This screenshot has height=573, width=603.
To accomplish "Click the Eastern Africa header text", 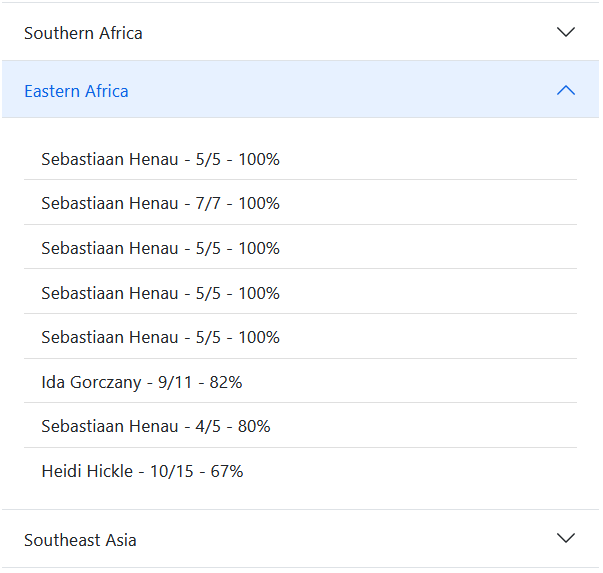I will pos(76,91).
